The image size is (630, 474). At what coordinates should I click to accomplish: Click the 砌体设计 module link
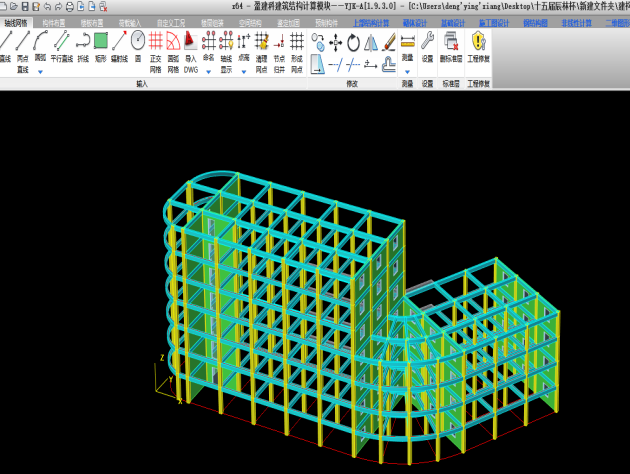[415, 20]
